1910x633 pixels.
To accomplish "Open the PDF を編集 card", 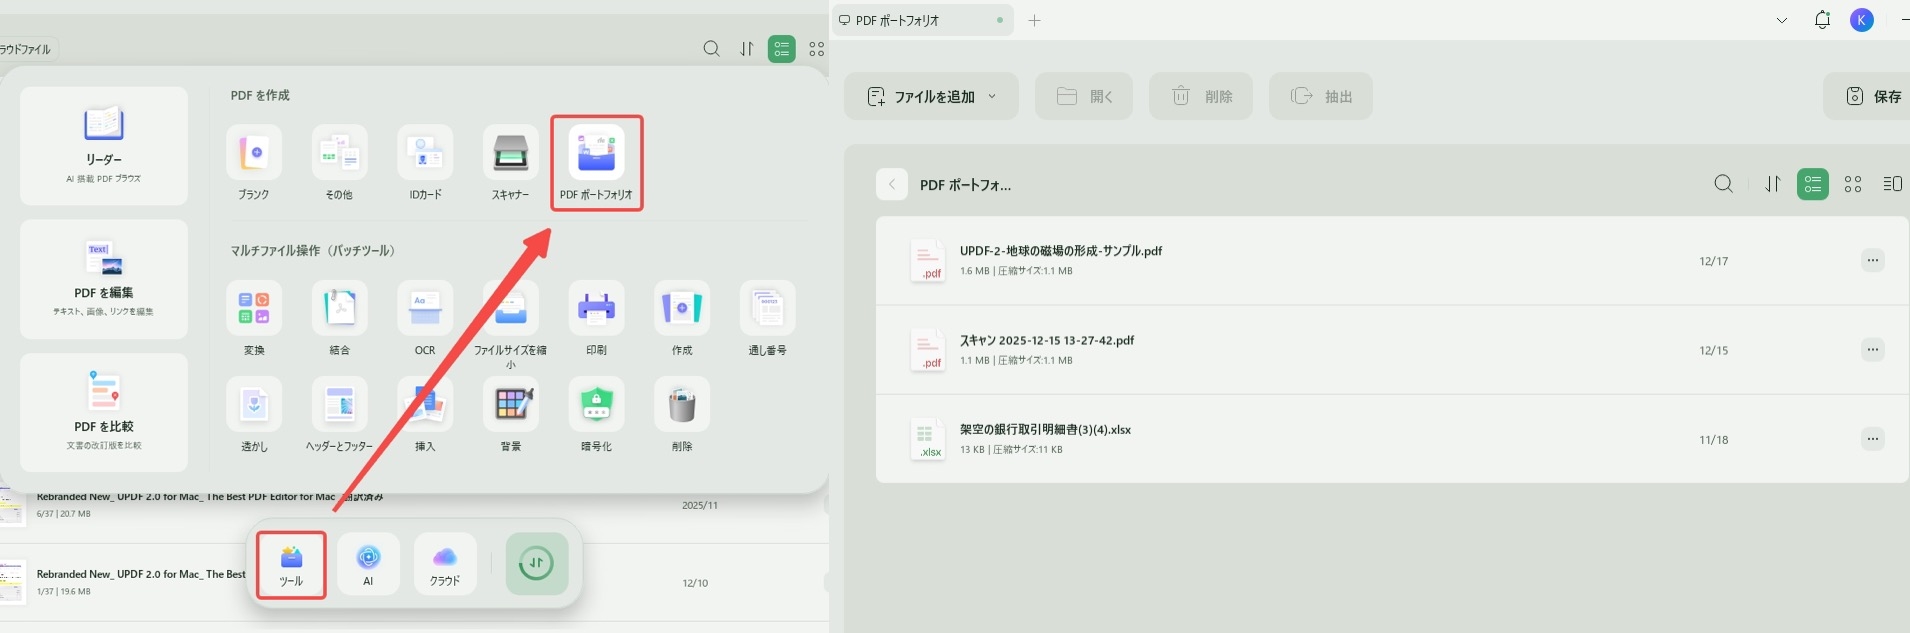I will [x=104, y=279].
